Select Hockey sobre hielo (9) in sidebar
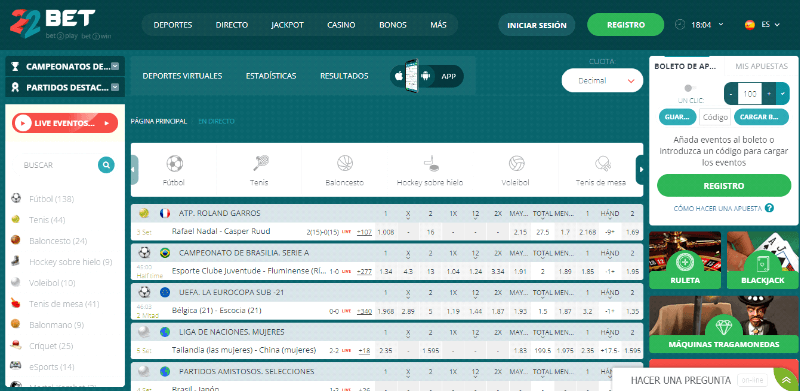 tap(70, 262)
